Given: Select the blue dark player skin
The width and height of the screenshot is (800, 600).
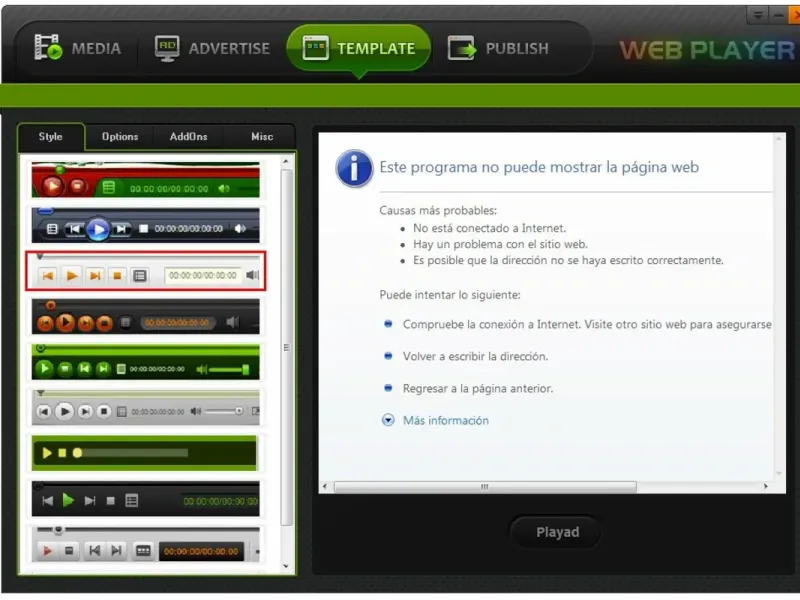Looking at the screenshot, I should pyautogui.click(x=145, y=225).
